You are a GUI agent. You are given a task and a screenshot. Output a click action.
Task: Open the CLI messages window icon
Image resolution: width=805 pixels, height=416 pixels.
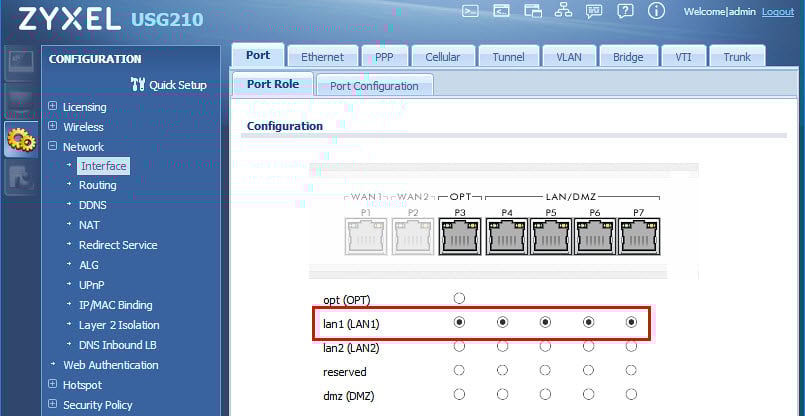click(x=502, y=11)
